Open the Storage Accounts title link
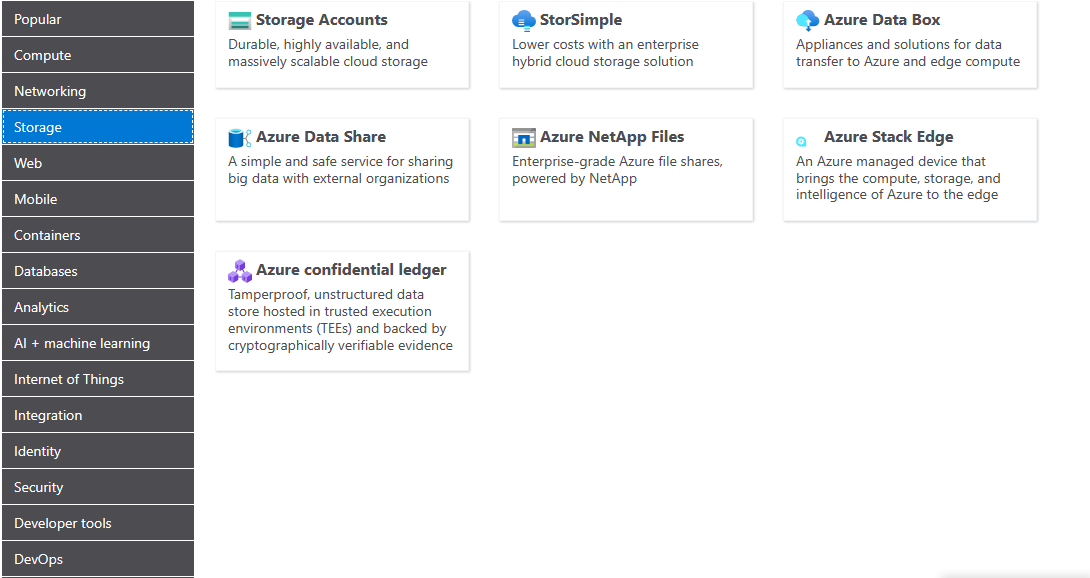1090x578 pixels. coord(321,20)
